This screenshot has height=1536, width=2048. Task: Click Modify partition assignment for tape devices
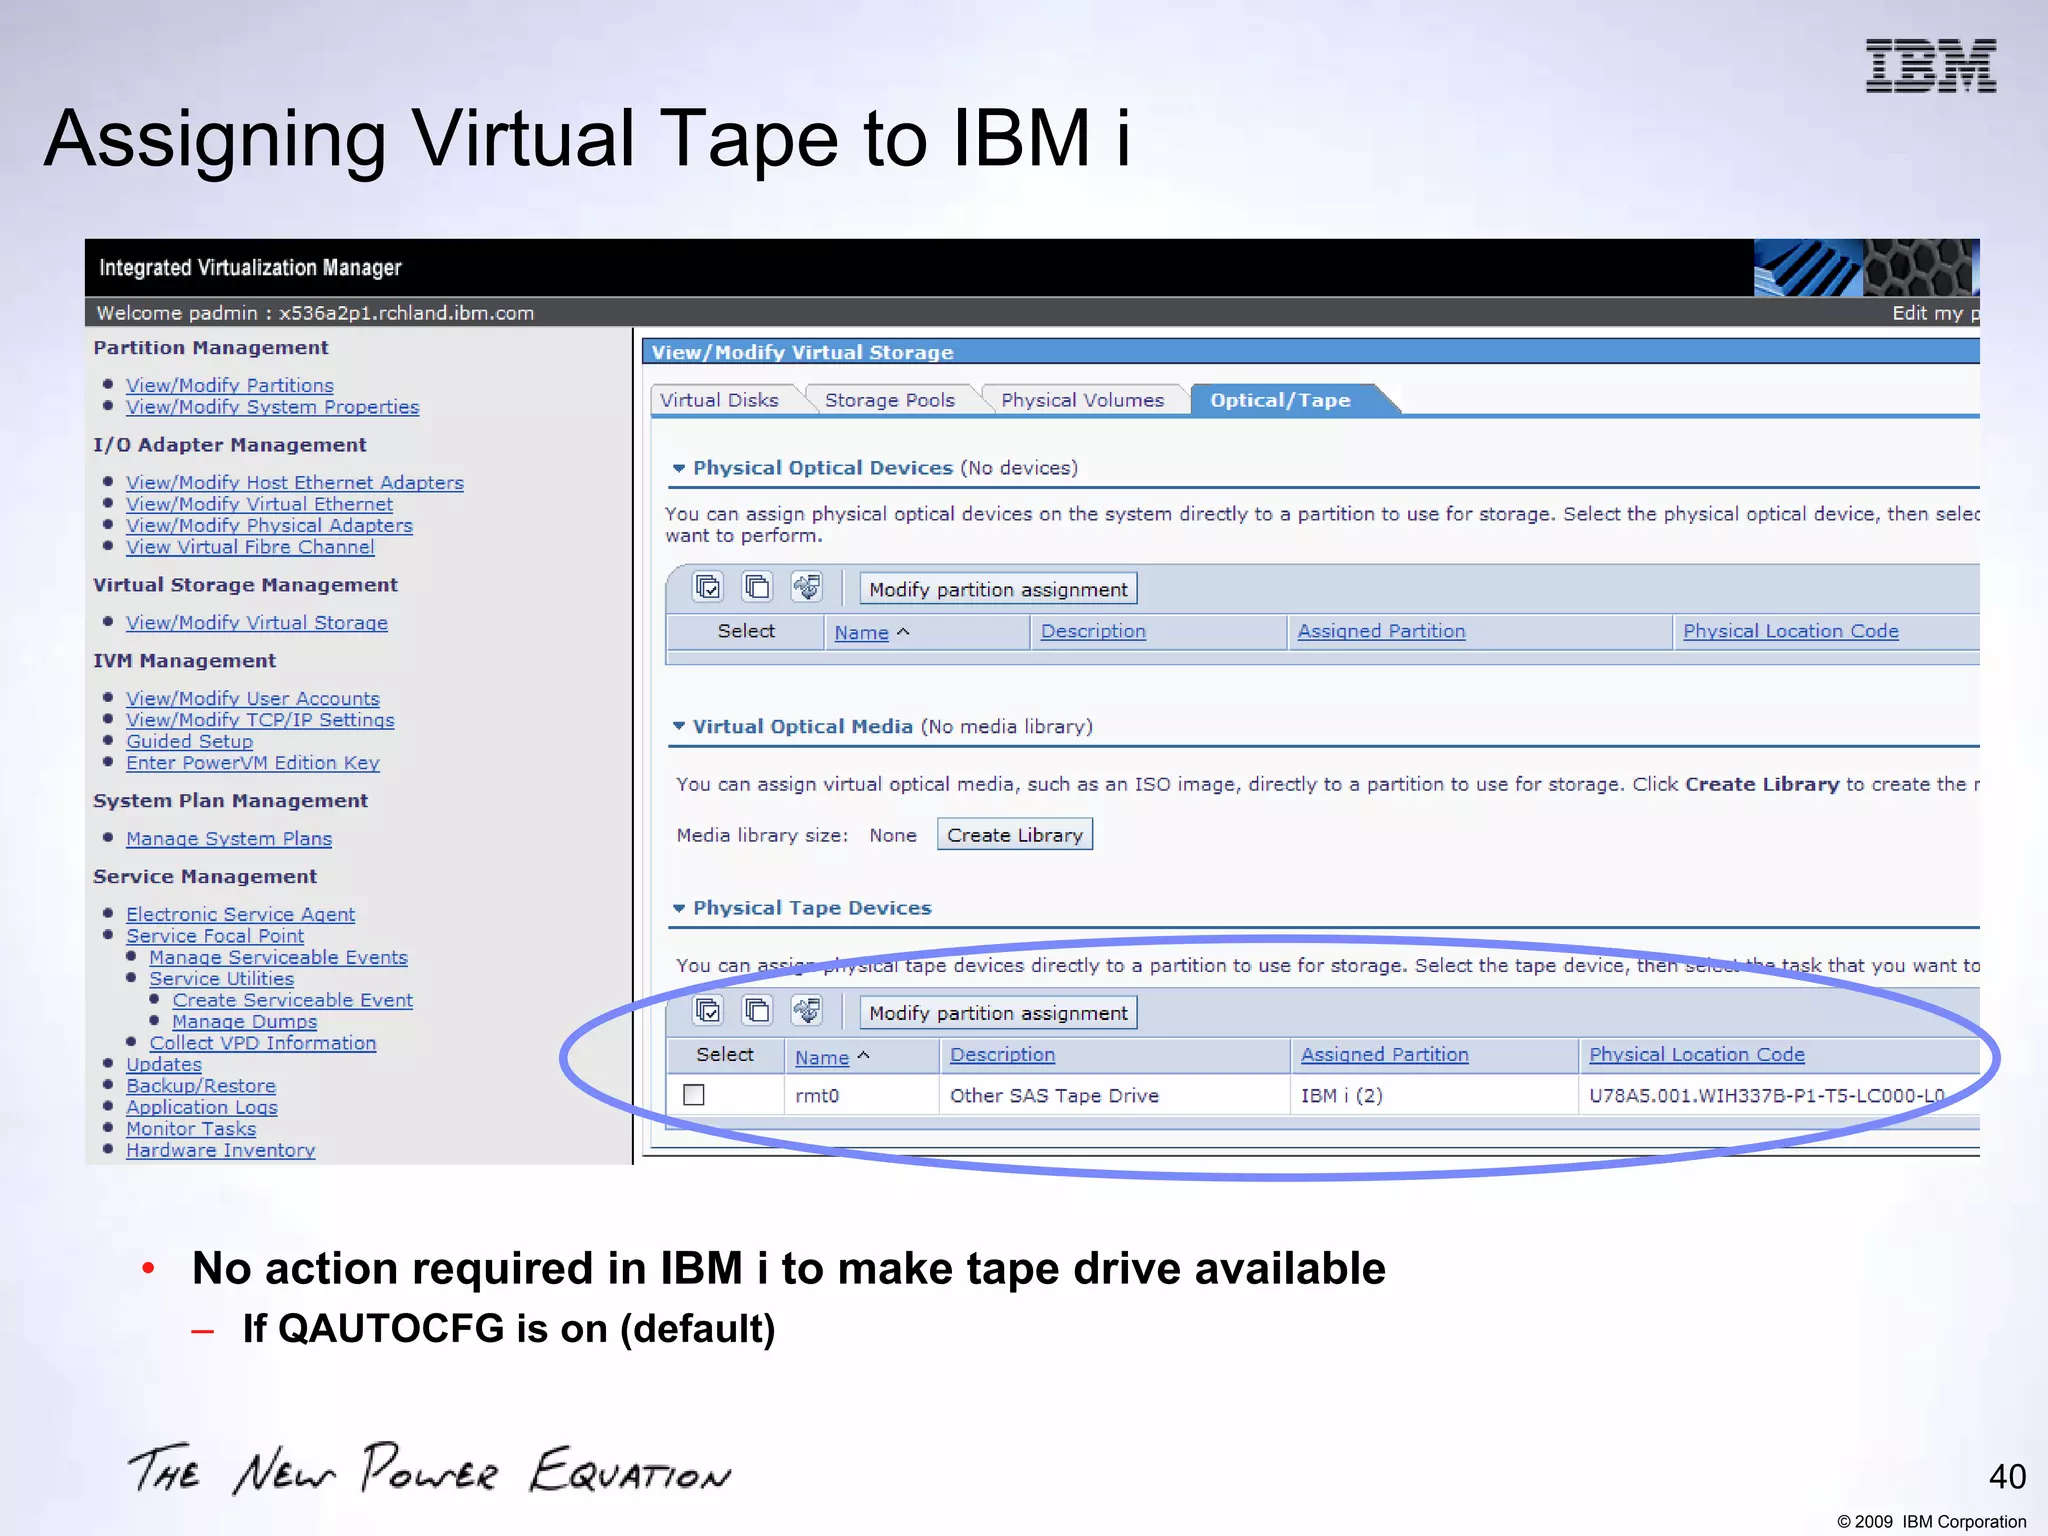998,1013
